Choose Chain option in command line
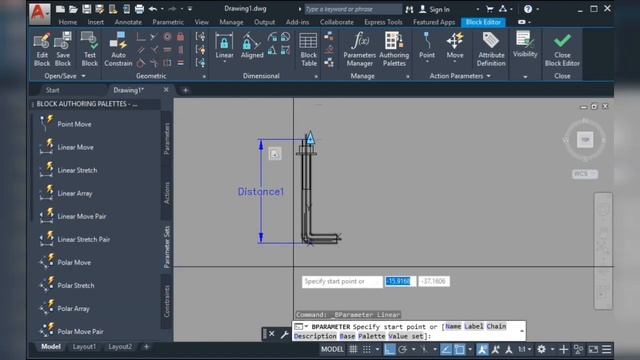Image resolution: width=640 pixels, height=360 pixels. click(x=496, y=327)
